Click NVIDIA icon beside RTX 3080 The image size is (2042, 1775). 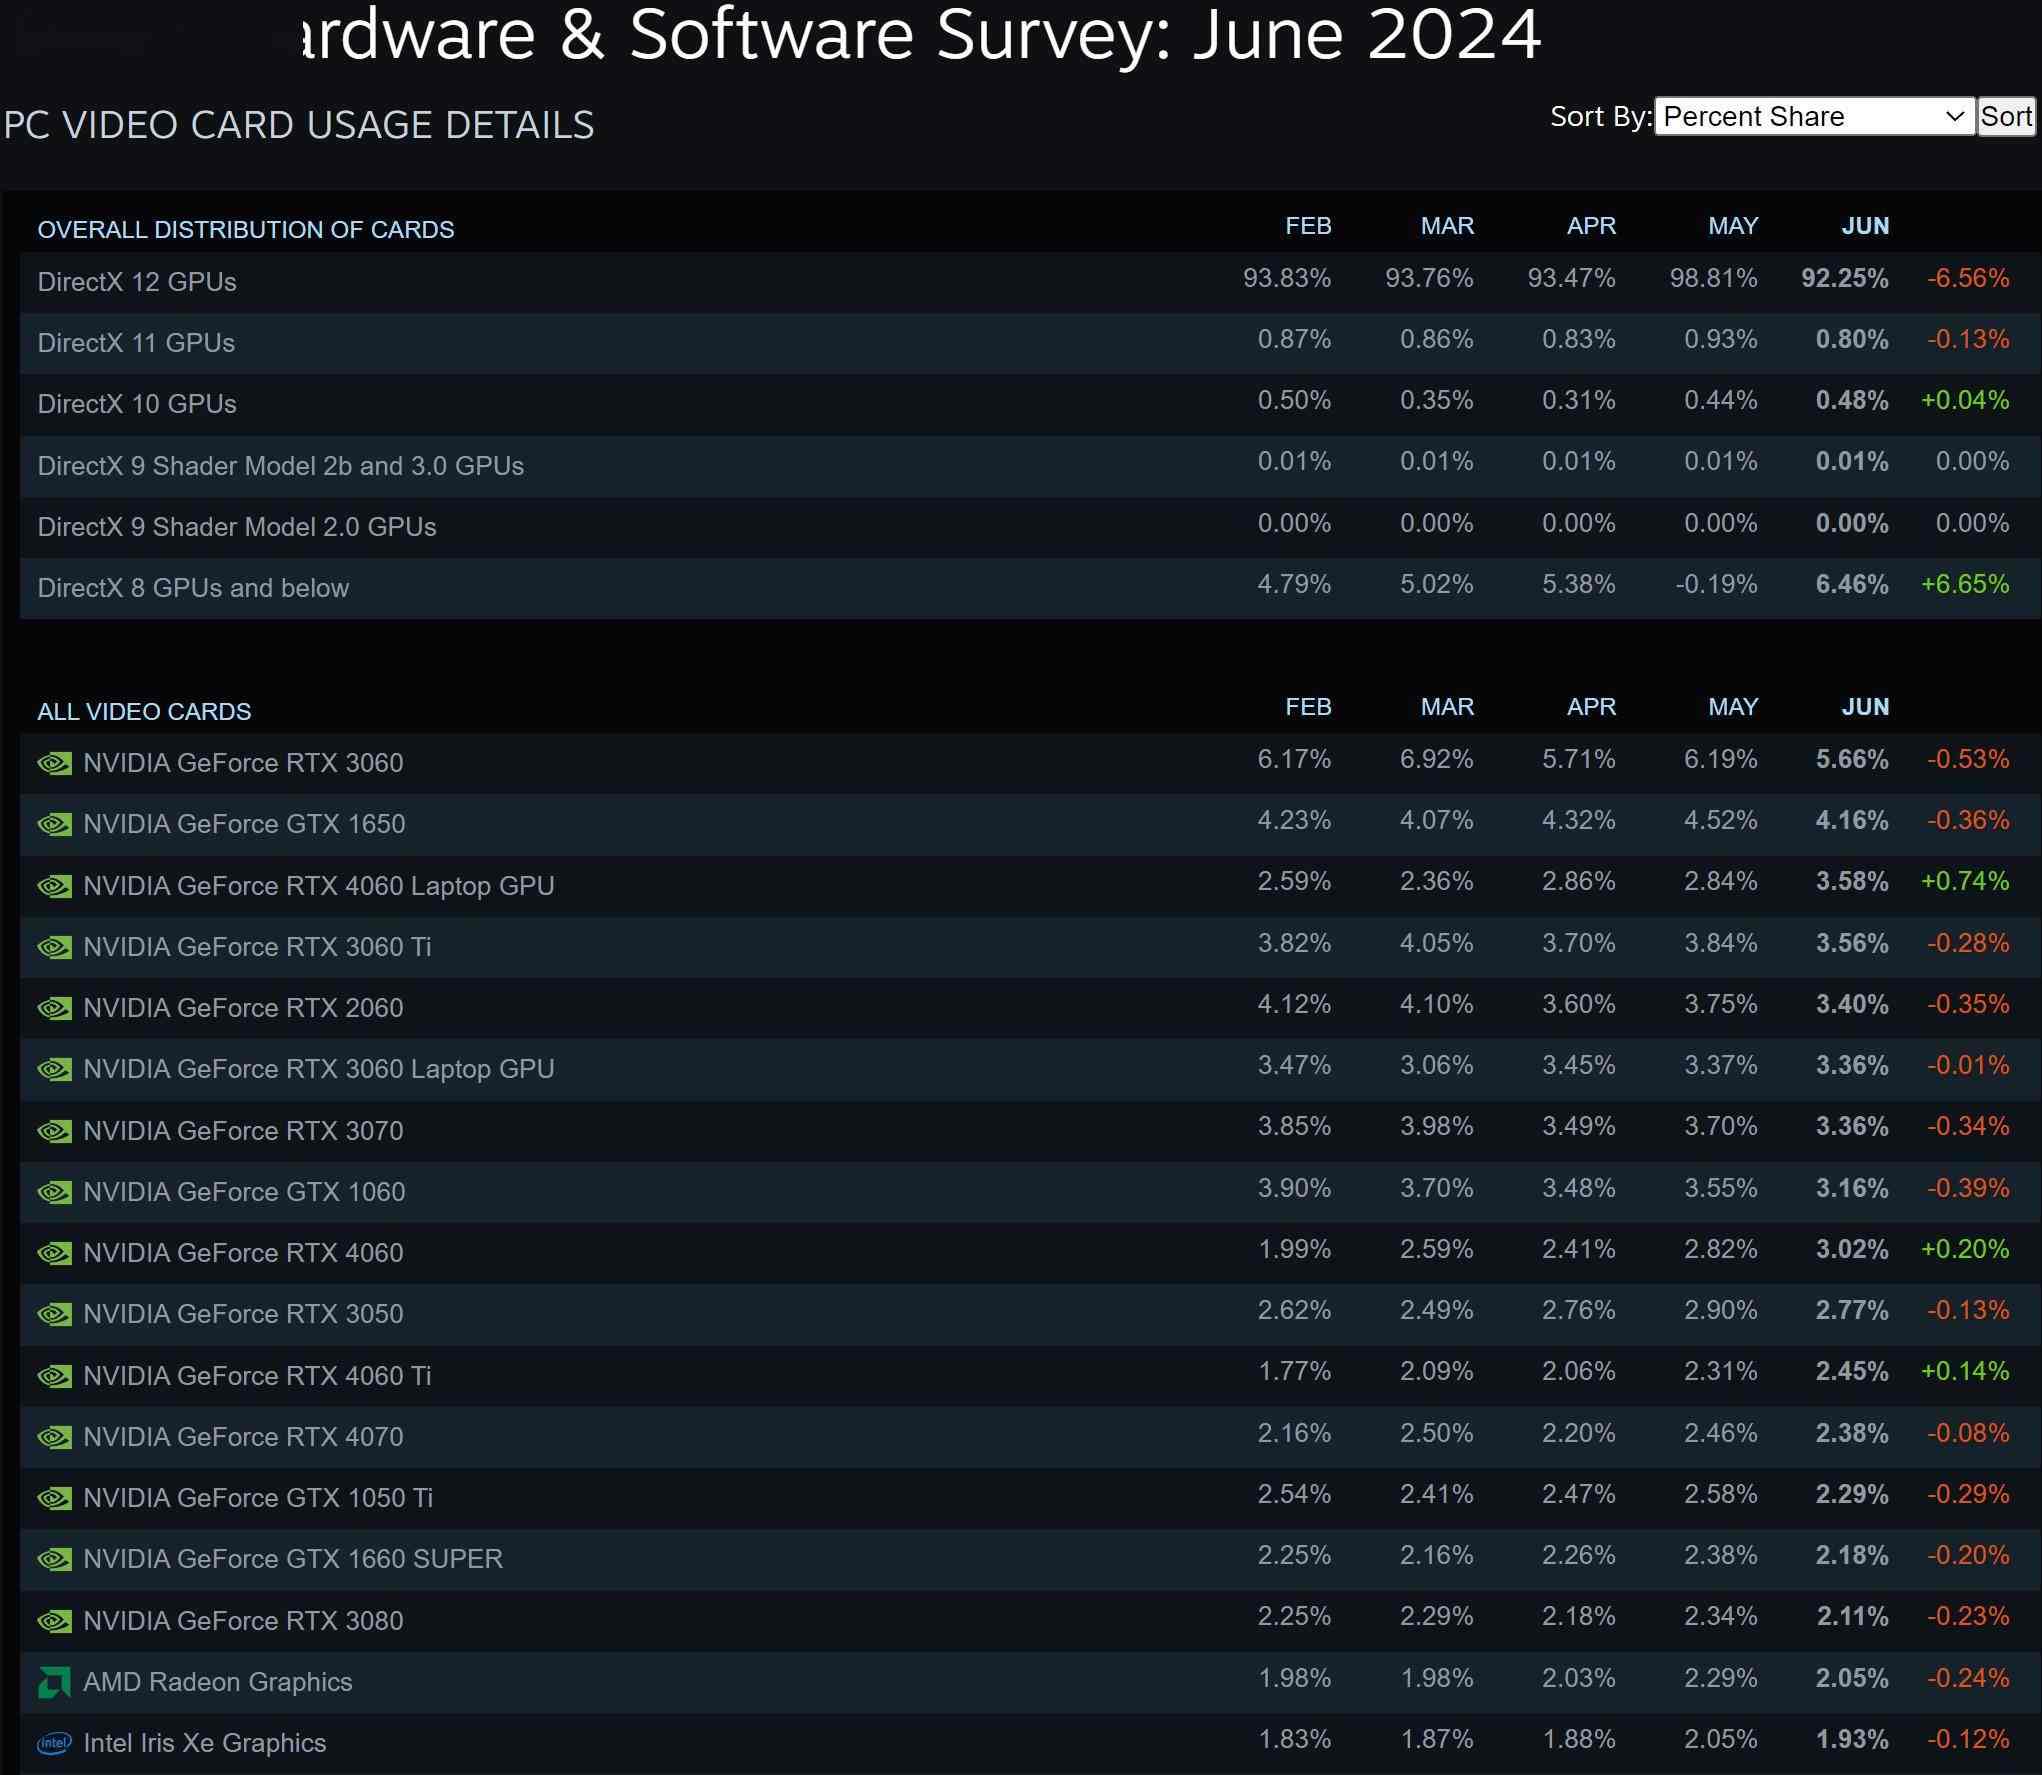(55, 1621)
